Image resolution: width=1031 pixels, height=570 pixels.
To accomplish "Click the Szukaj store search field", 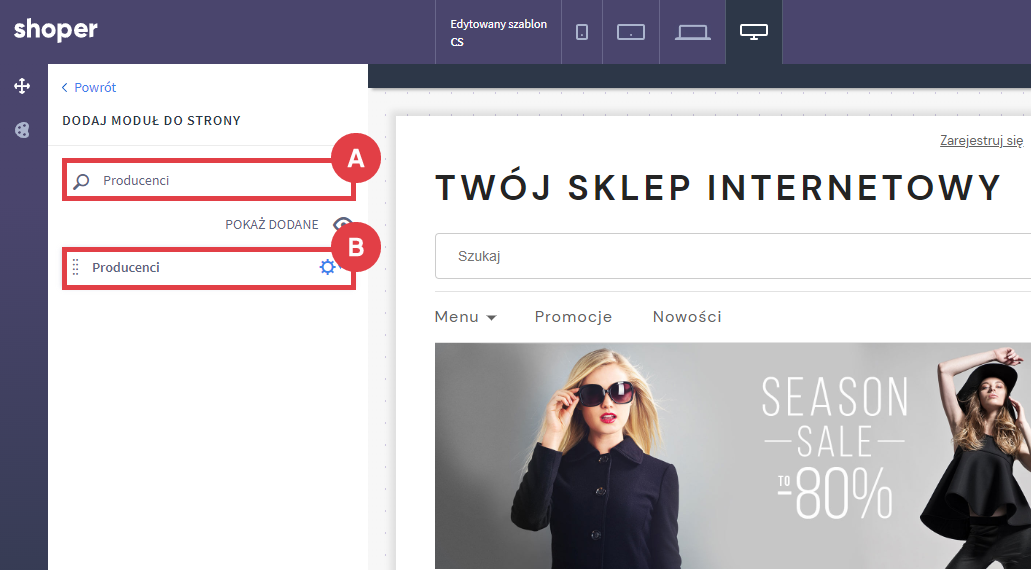I will (x=732, y=256).
